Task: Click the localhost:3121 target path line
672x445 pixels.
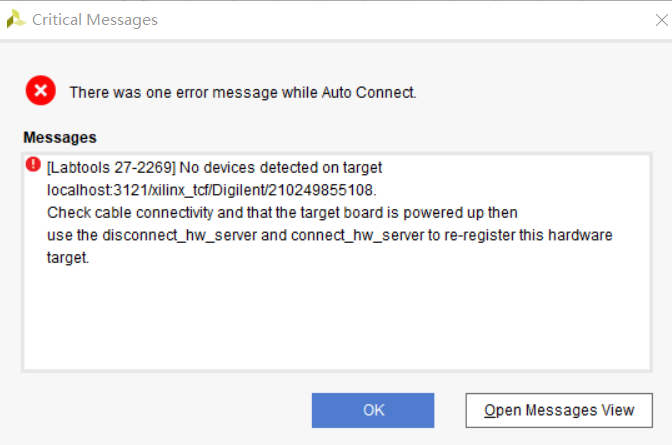Action: (x=212, y=190)
